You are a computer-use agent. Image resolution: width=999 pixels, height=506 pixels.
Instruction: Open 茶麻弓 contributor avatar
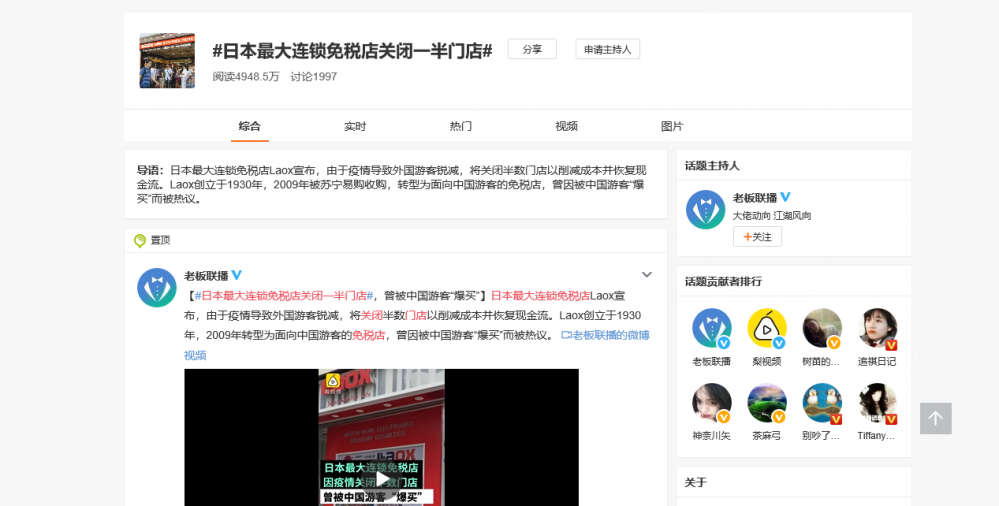[766, 403]
